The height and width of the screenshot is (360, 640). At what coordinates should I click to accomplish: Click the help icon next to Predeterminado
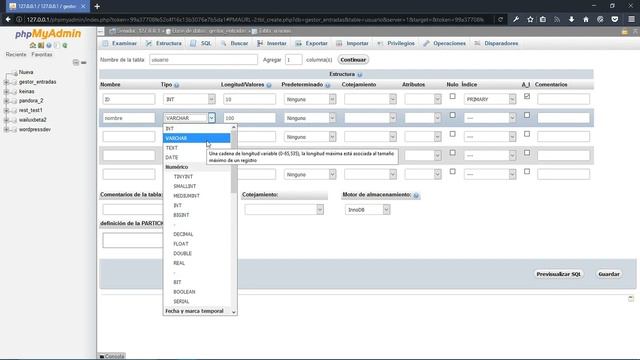click(x=327, y=85)
